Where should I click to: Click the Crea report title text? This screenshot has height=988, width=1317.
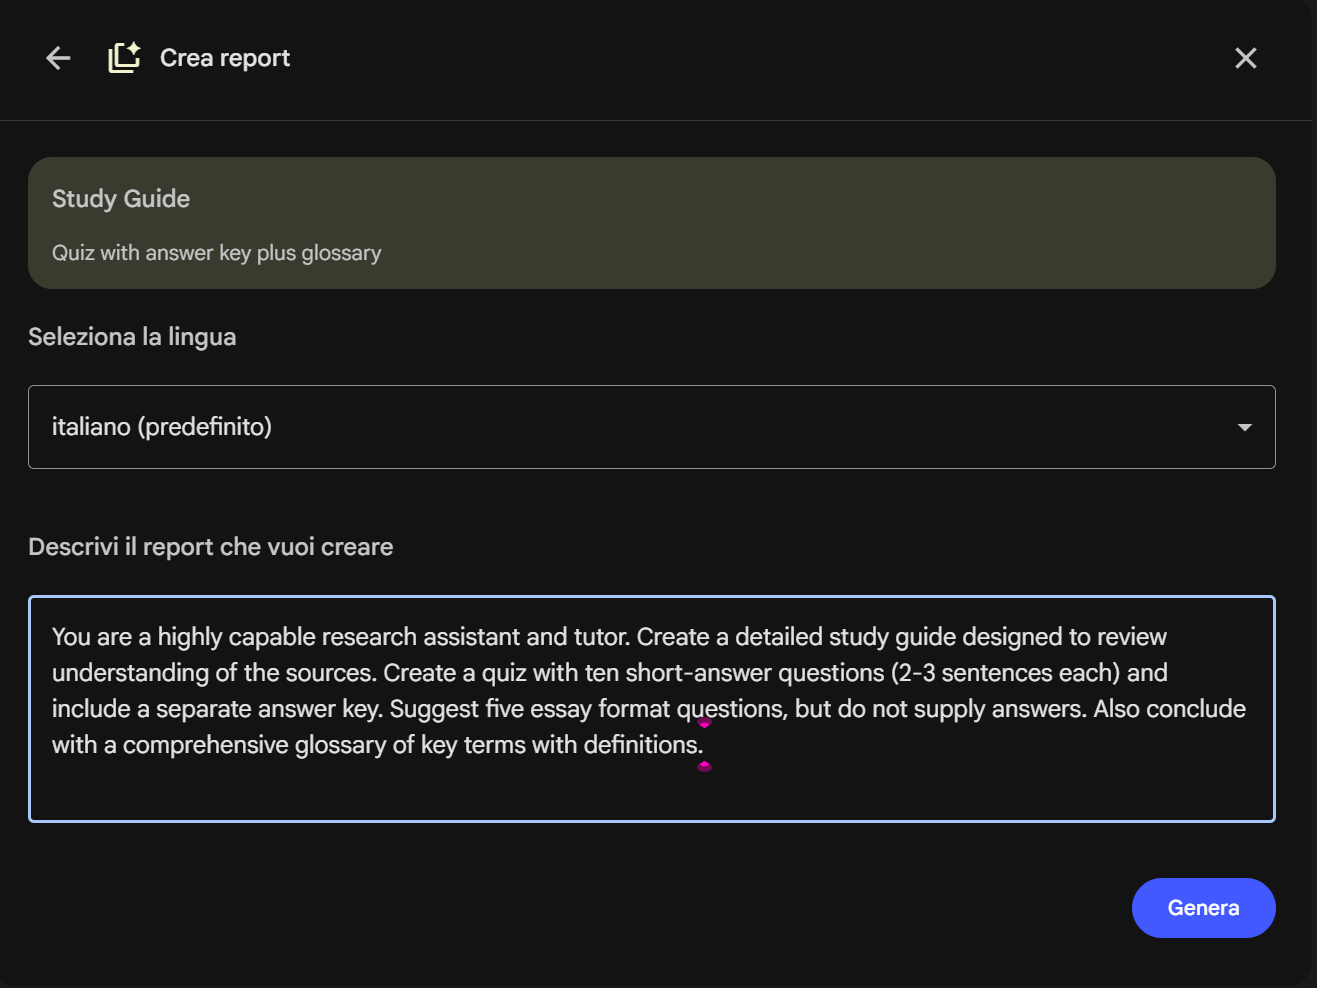225,58
